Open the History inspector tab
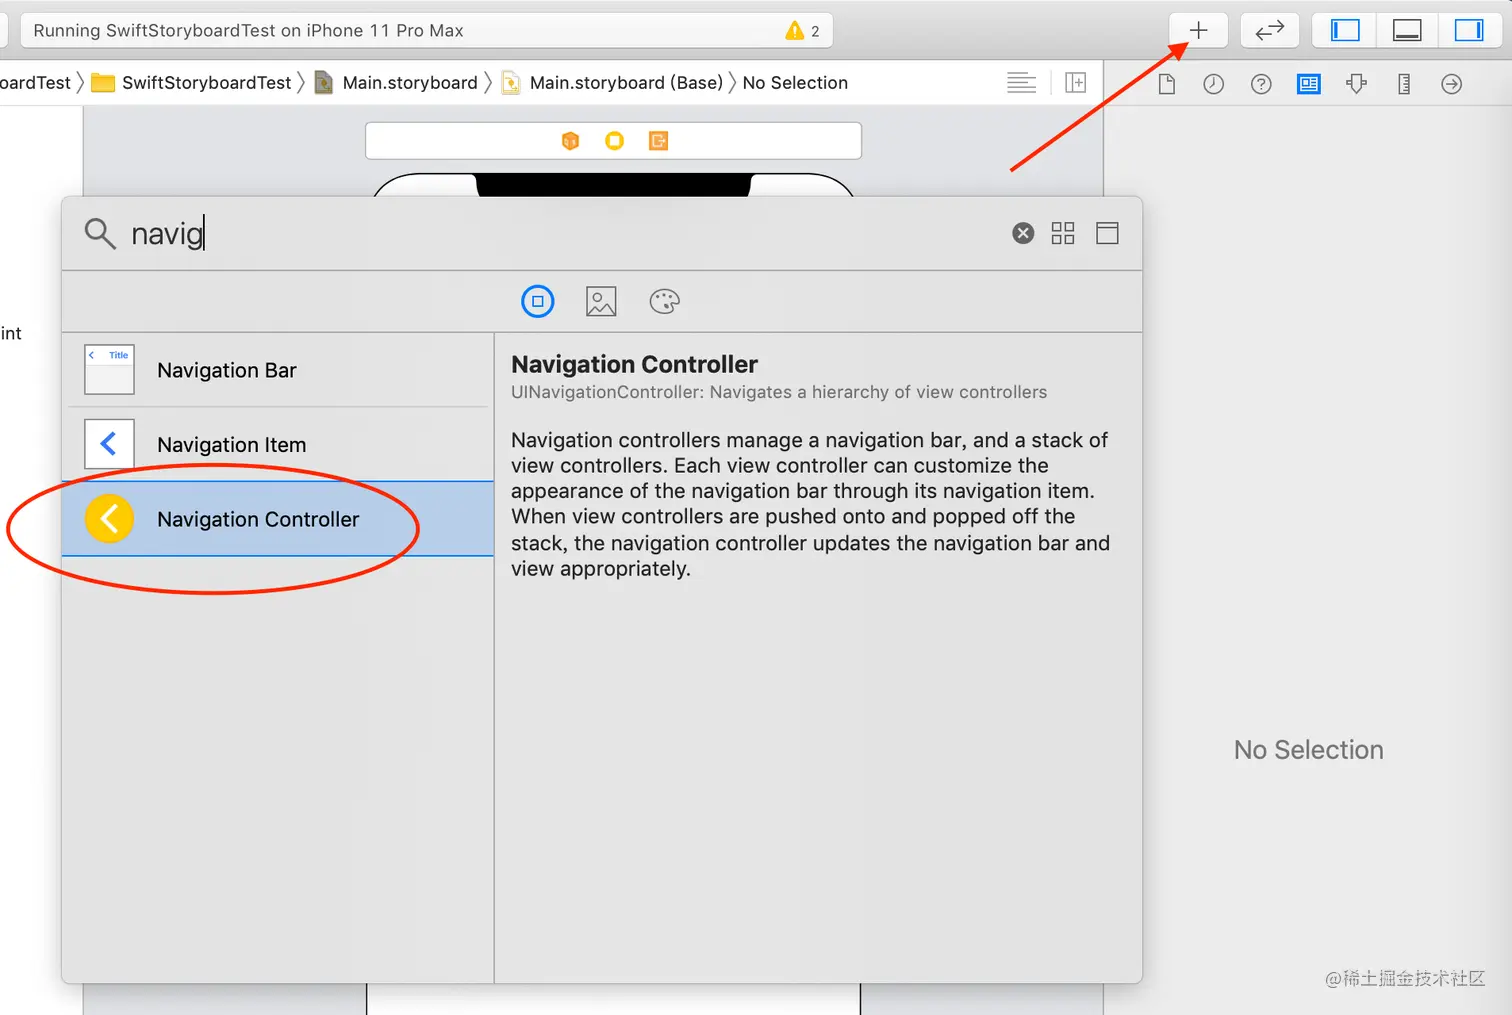 pos(1213,84)
